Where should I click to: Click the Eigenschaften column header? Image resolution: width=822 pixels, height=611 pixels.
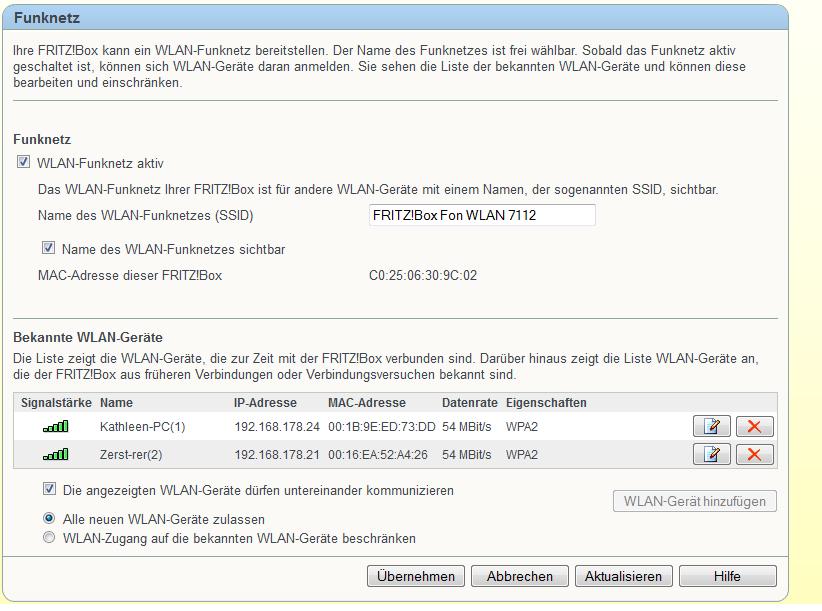point(546,402)
